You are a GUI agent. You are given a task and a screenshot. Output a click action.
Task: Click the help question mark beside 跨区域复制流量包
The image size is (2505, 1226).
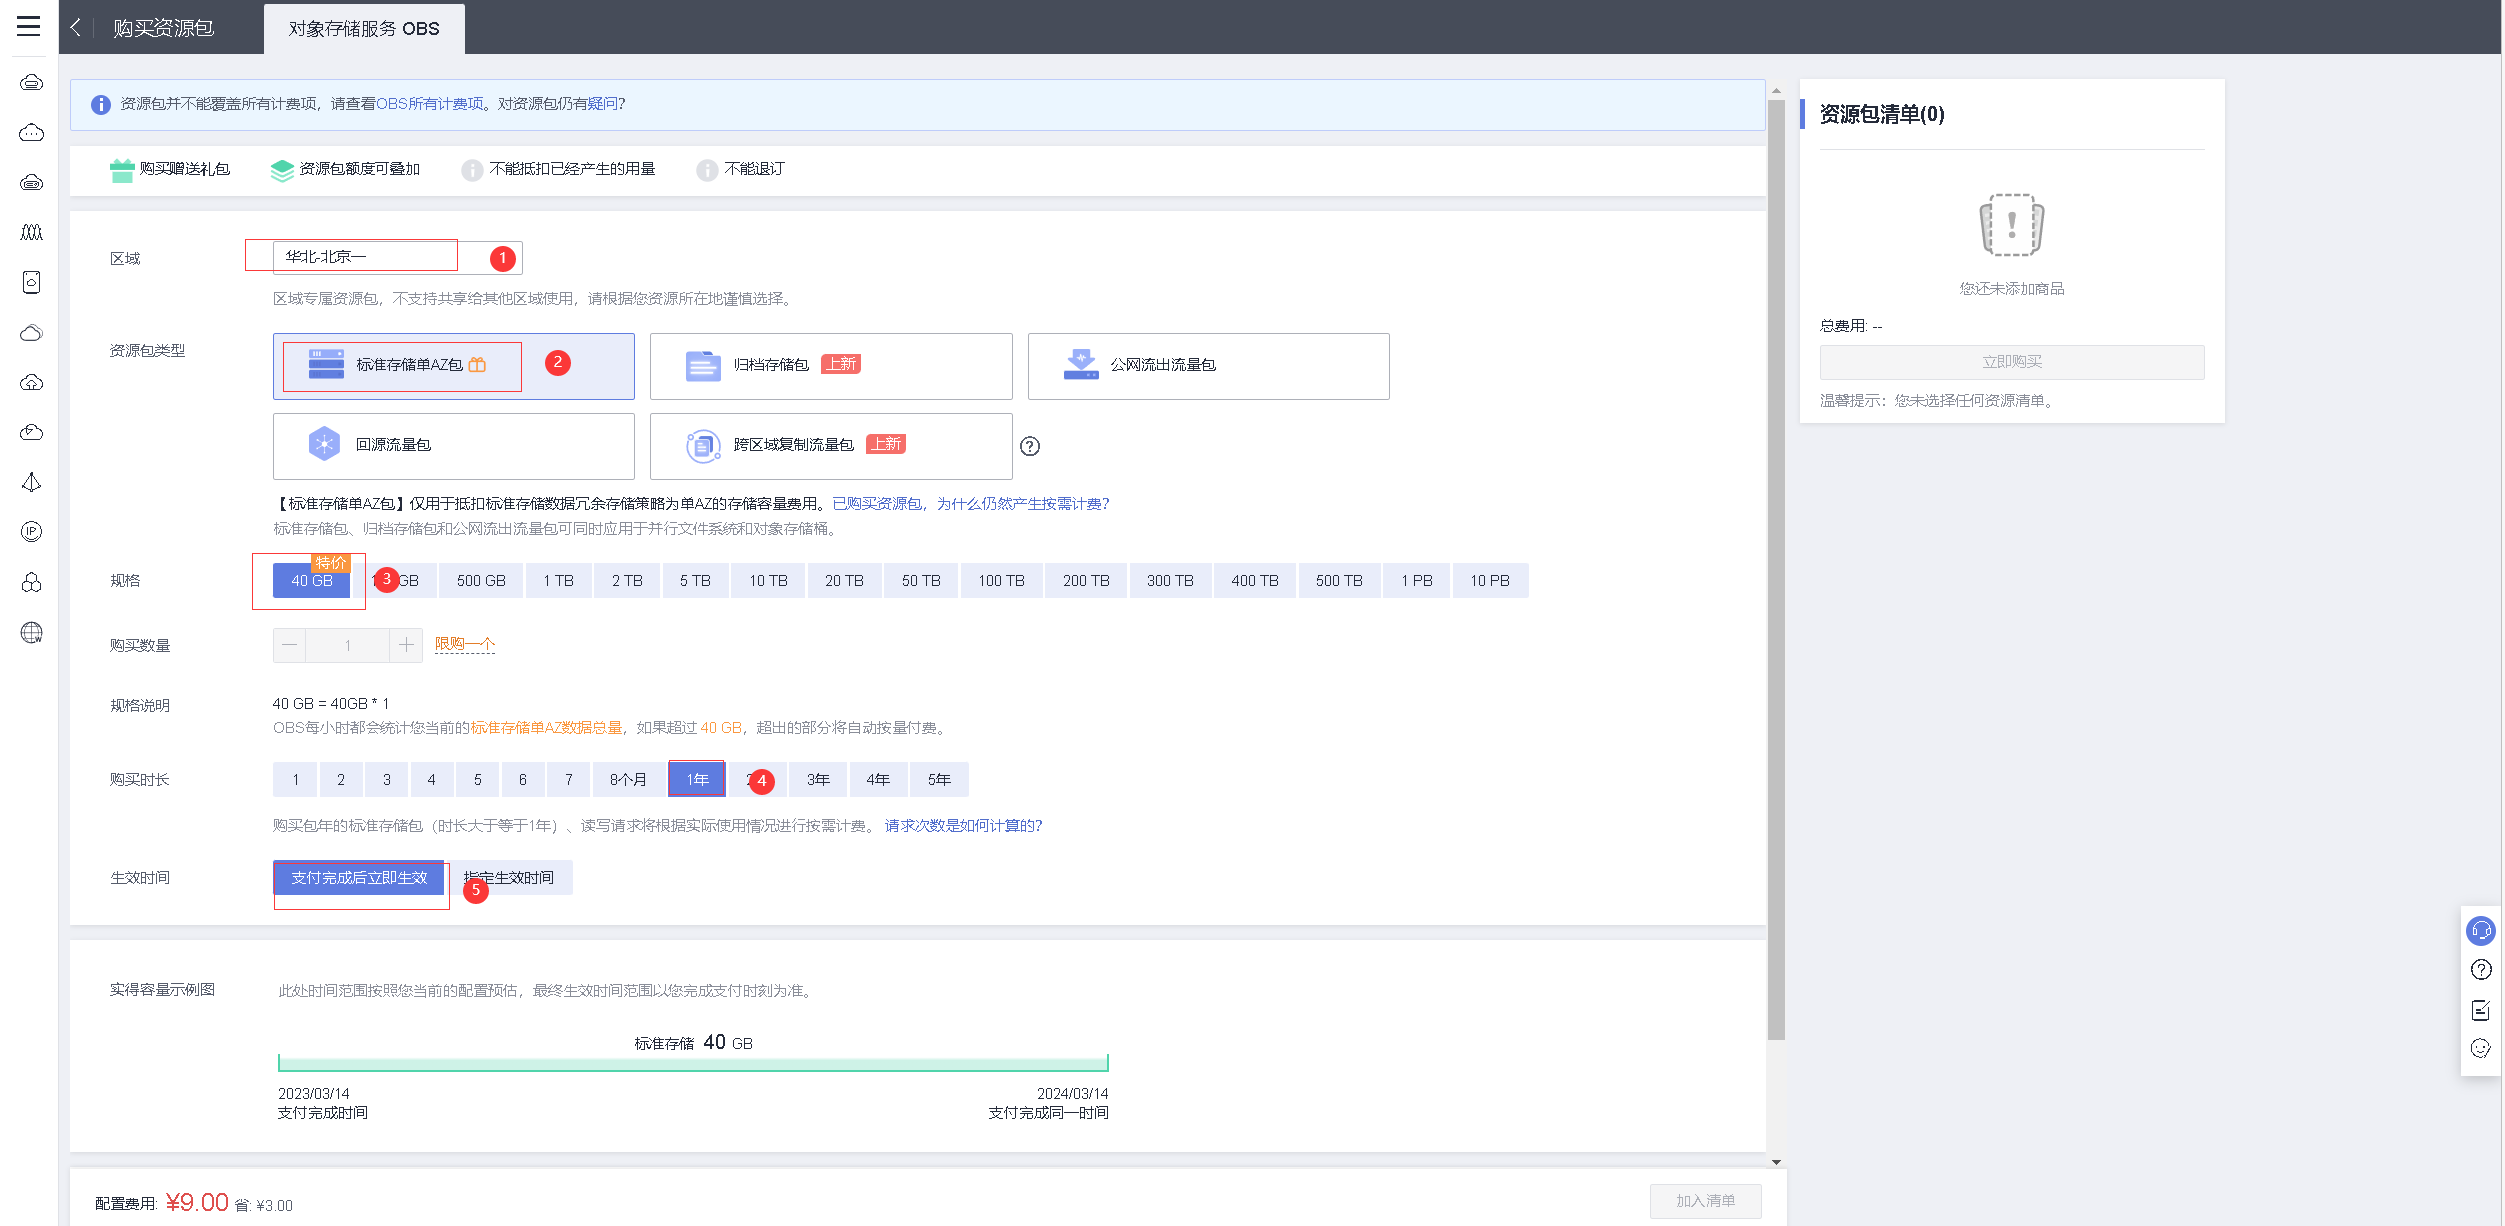1030,447
